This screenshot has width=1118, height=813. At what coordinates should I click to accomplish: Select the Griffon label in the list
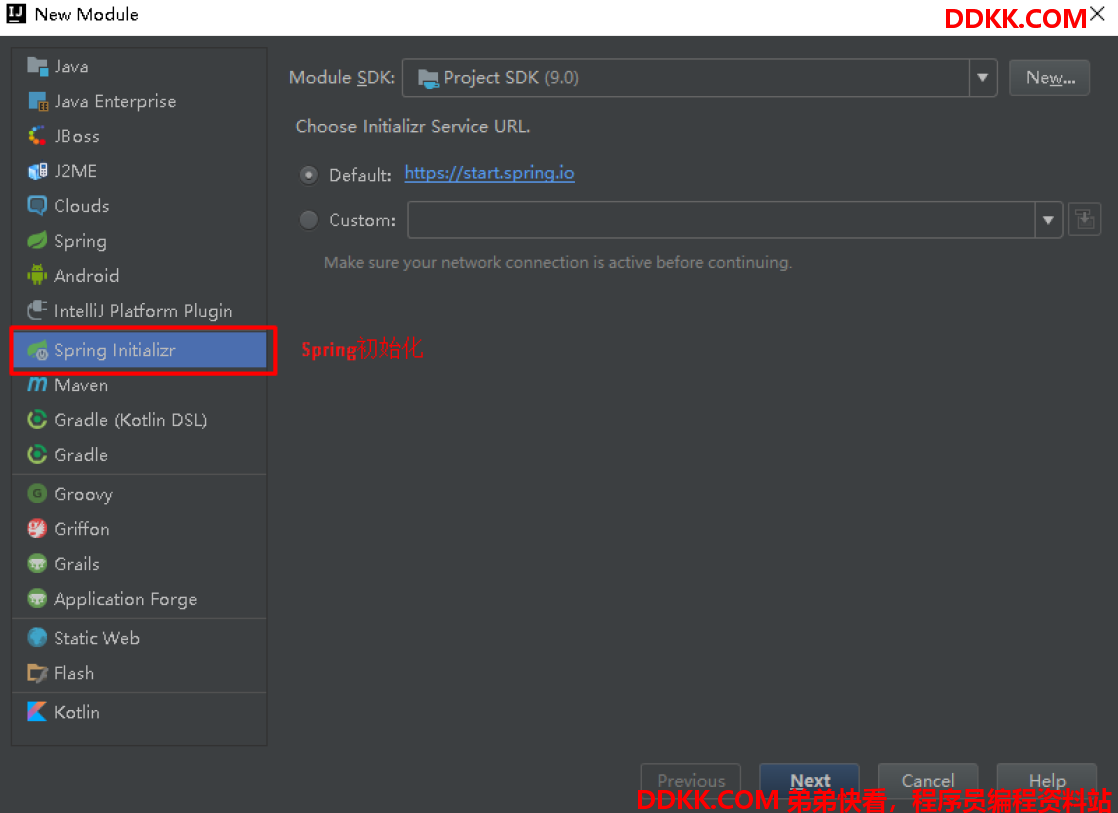82,529
